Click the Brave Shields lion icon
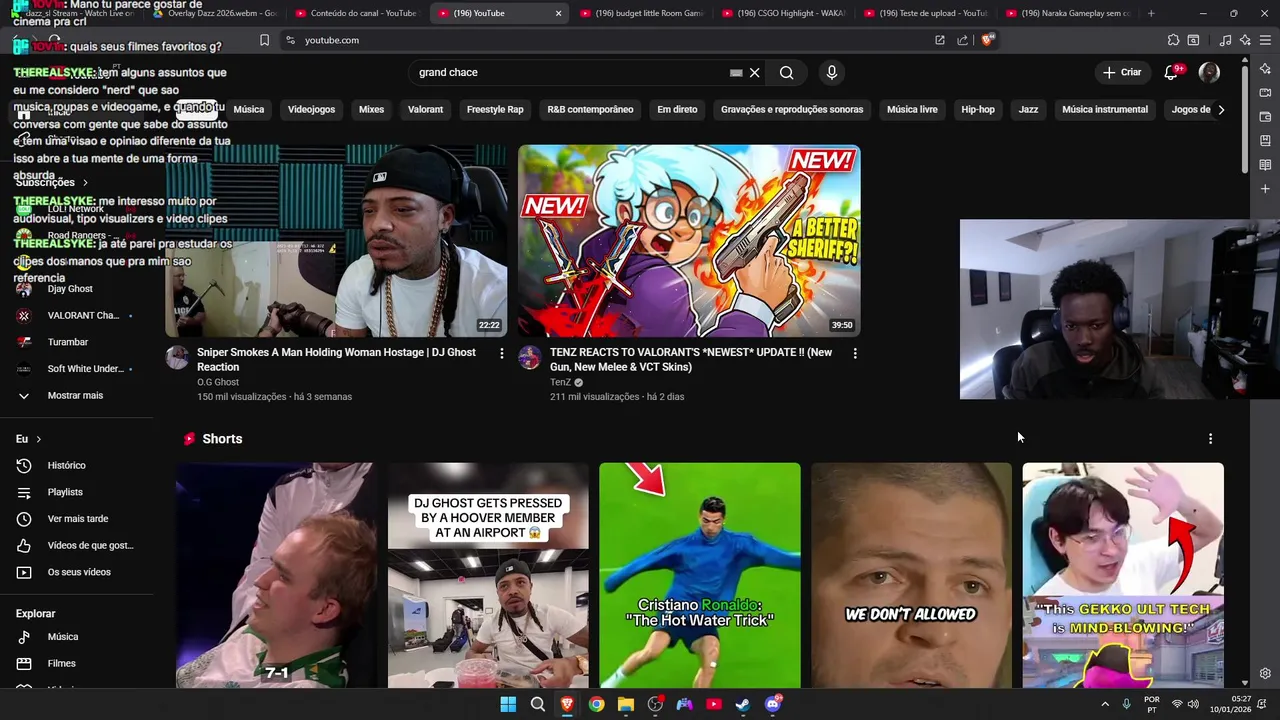1280x720 pixels. [988, 40]
